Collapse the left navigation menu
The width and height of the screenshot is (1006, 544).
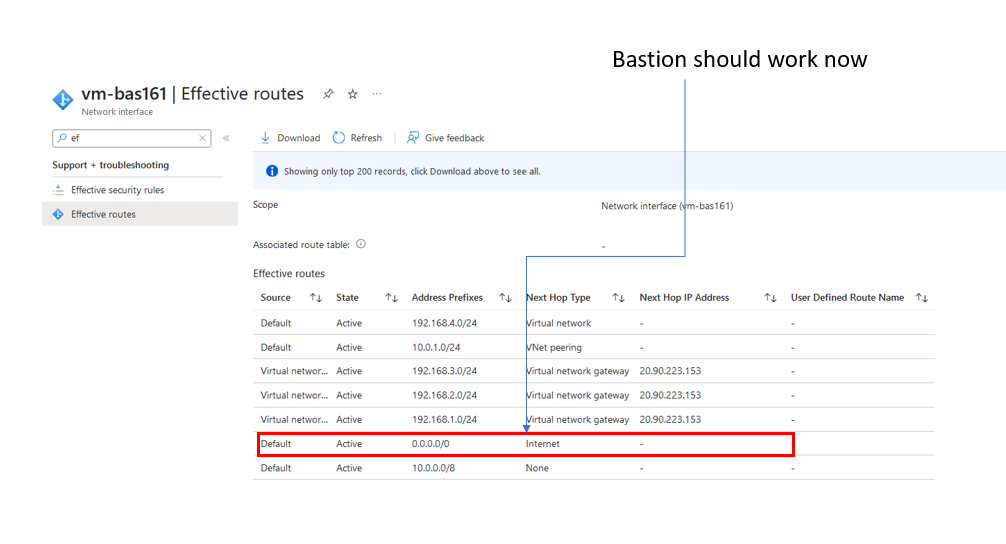pos(226,138)
